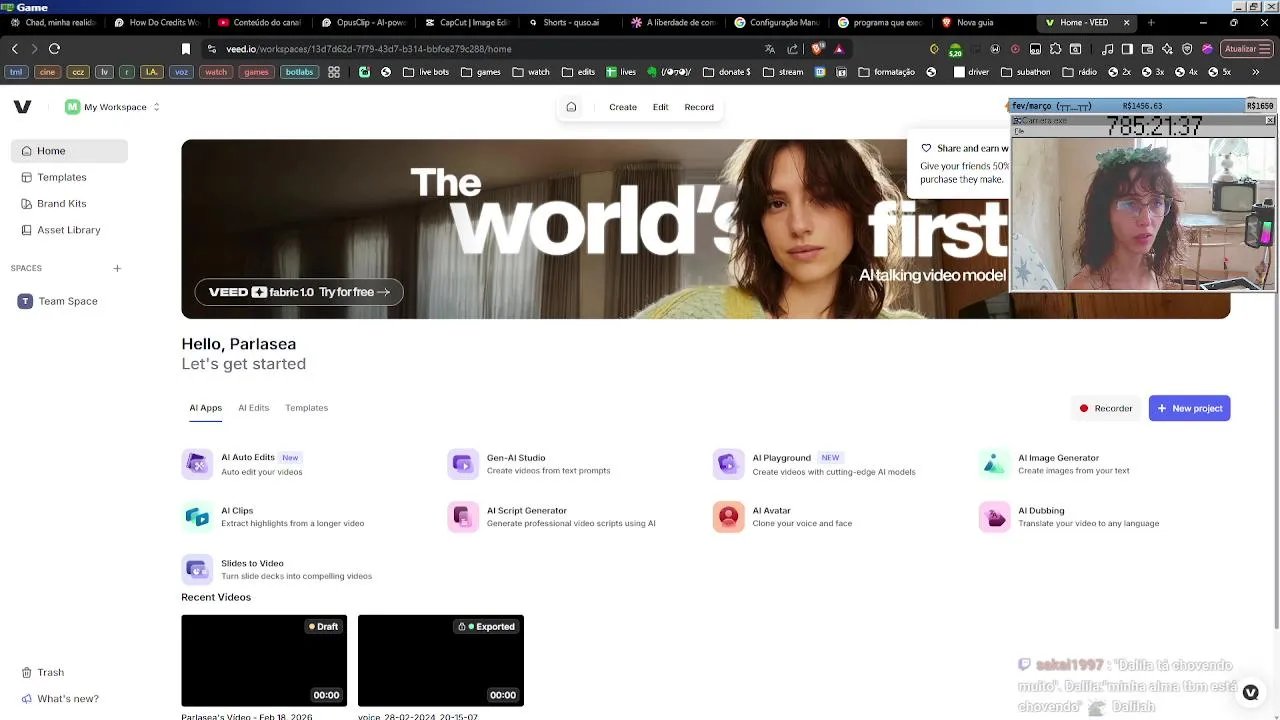Switch to the Nova guia browser tab
This screenshot has width=1280, height=720.
982,22
